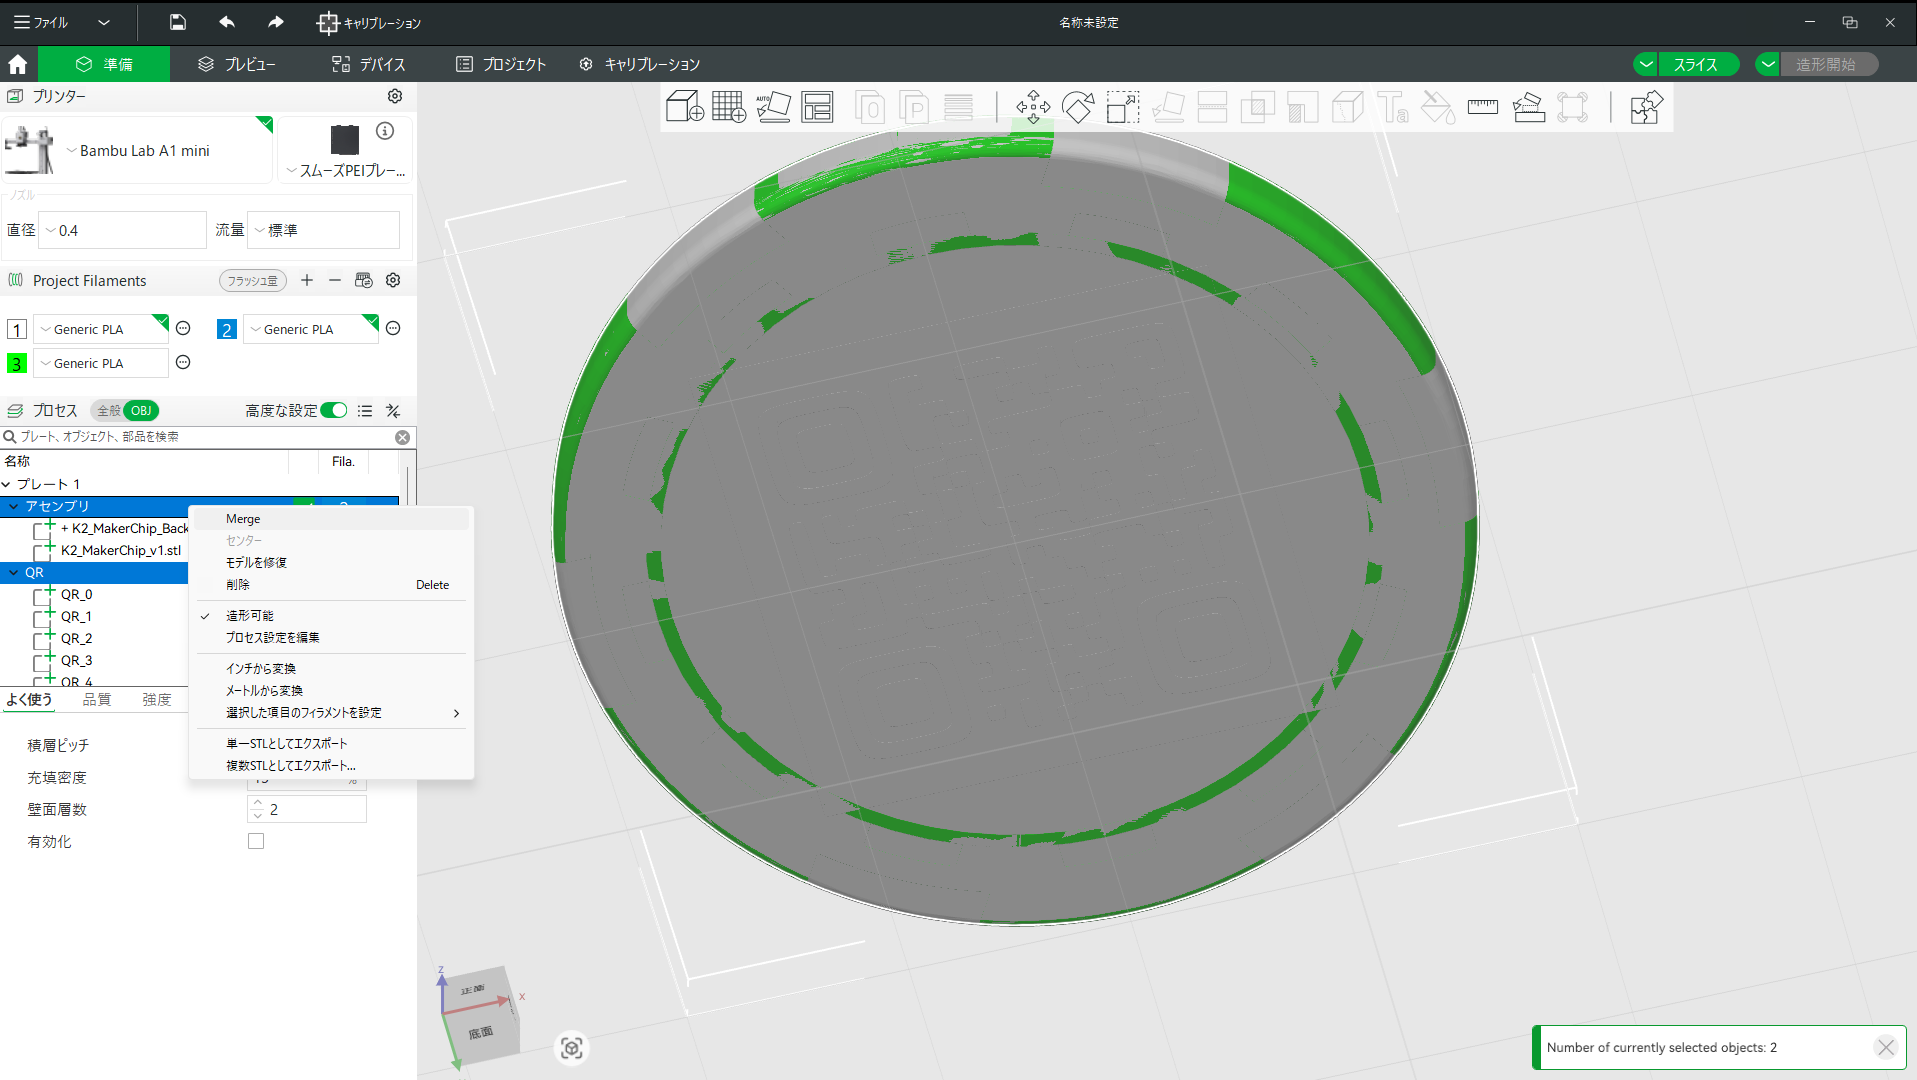Image resolution: width=1917 pixels, height=1080 pixels.
Task: Open filament 2 Generic PLA dropdown
Action: 310,329
